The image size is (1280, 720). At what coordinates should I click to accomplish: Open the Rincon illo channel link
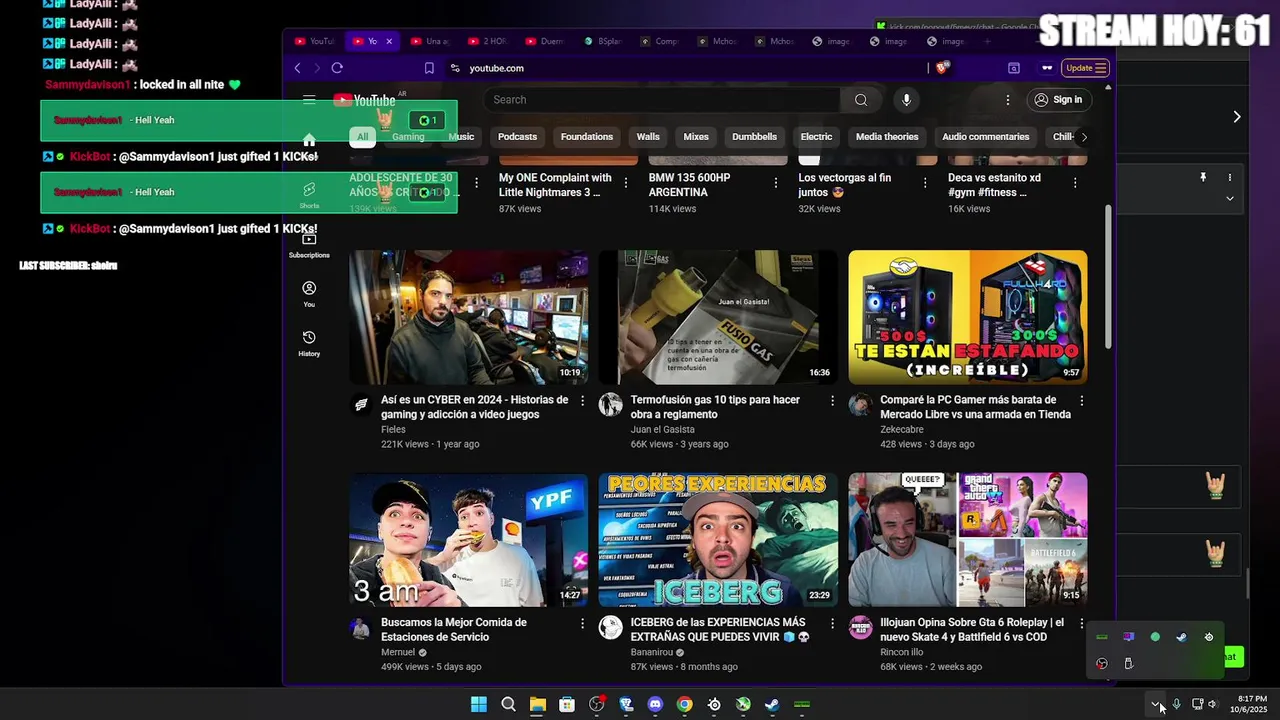point(901,652)
